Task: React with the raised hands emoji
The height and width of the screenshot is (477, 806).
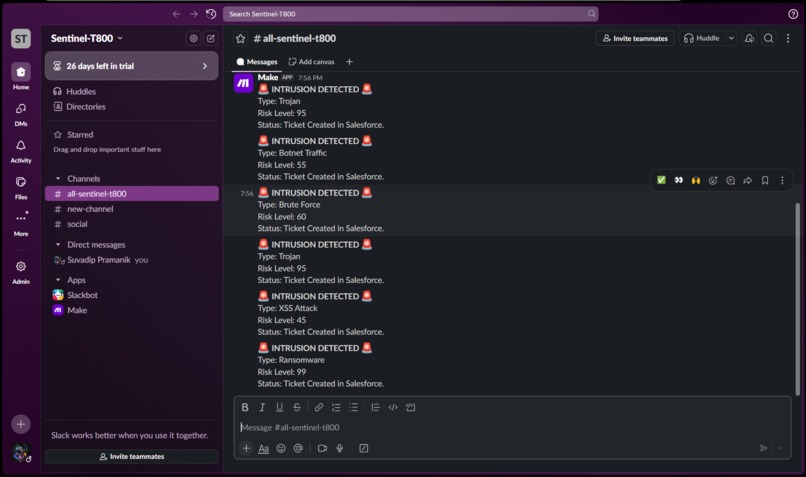Action: [695, 180]
